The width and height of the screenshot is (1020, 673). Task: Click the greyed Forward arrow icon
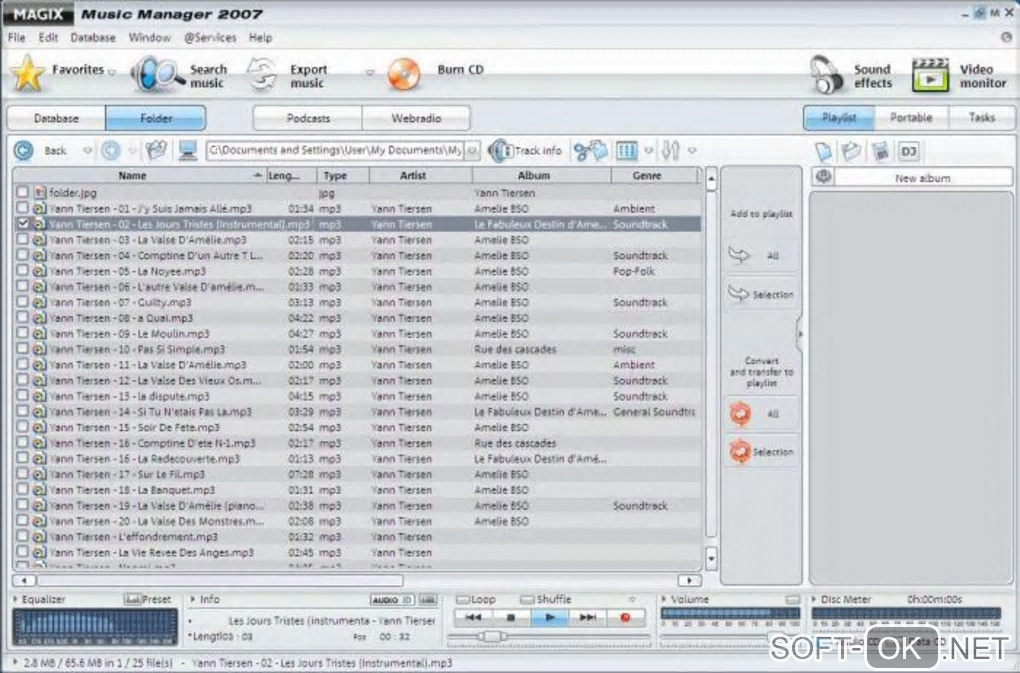coord(111,150)
